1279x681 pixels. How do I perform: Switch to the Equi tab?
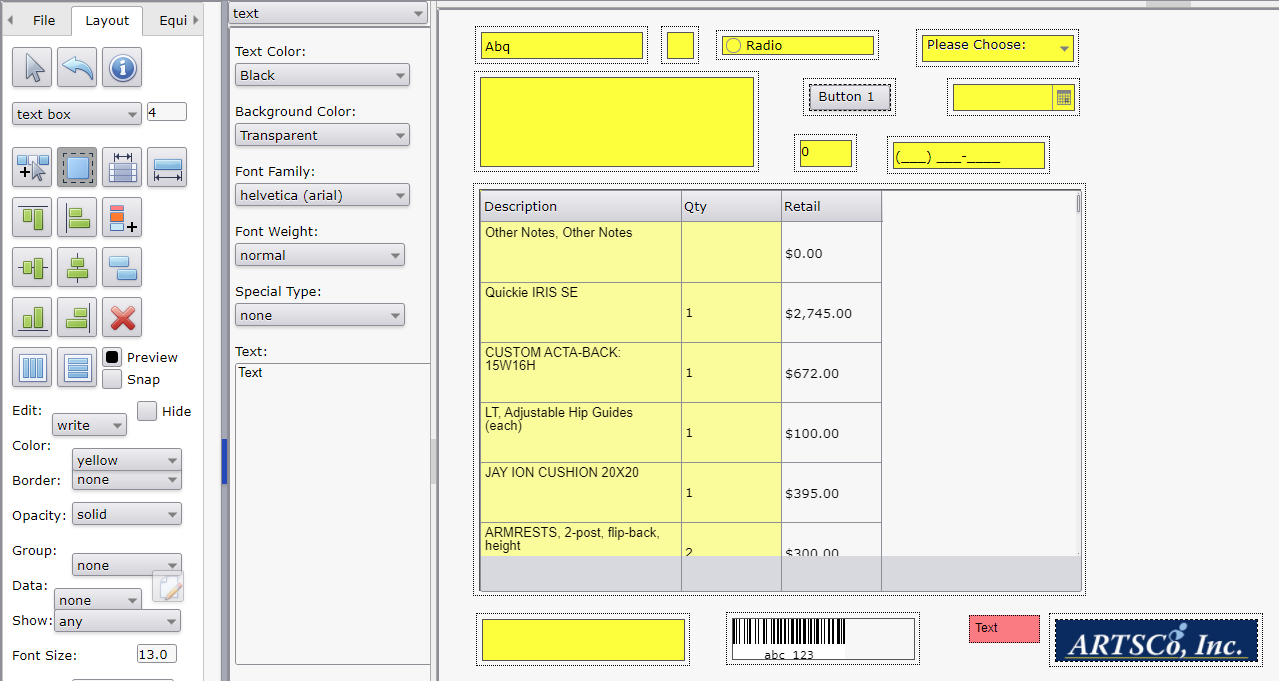point(173,20)
